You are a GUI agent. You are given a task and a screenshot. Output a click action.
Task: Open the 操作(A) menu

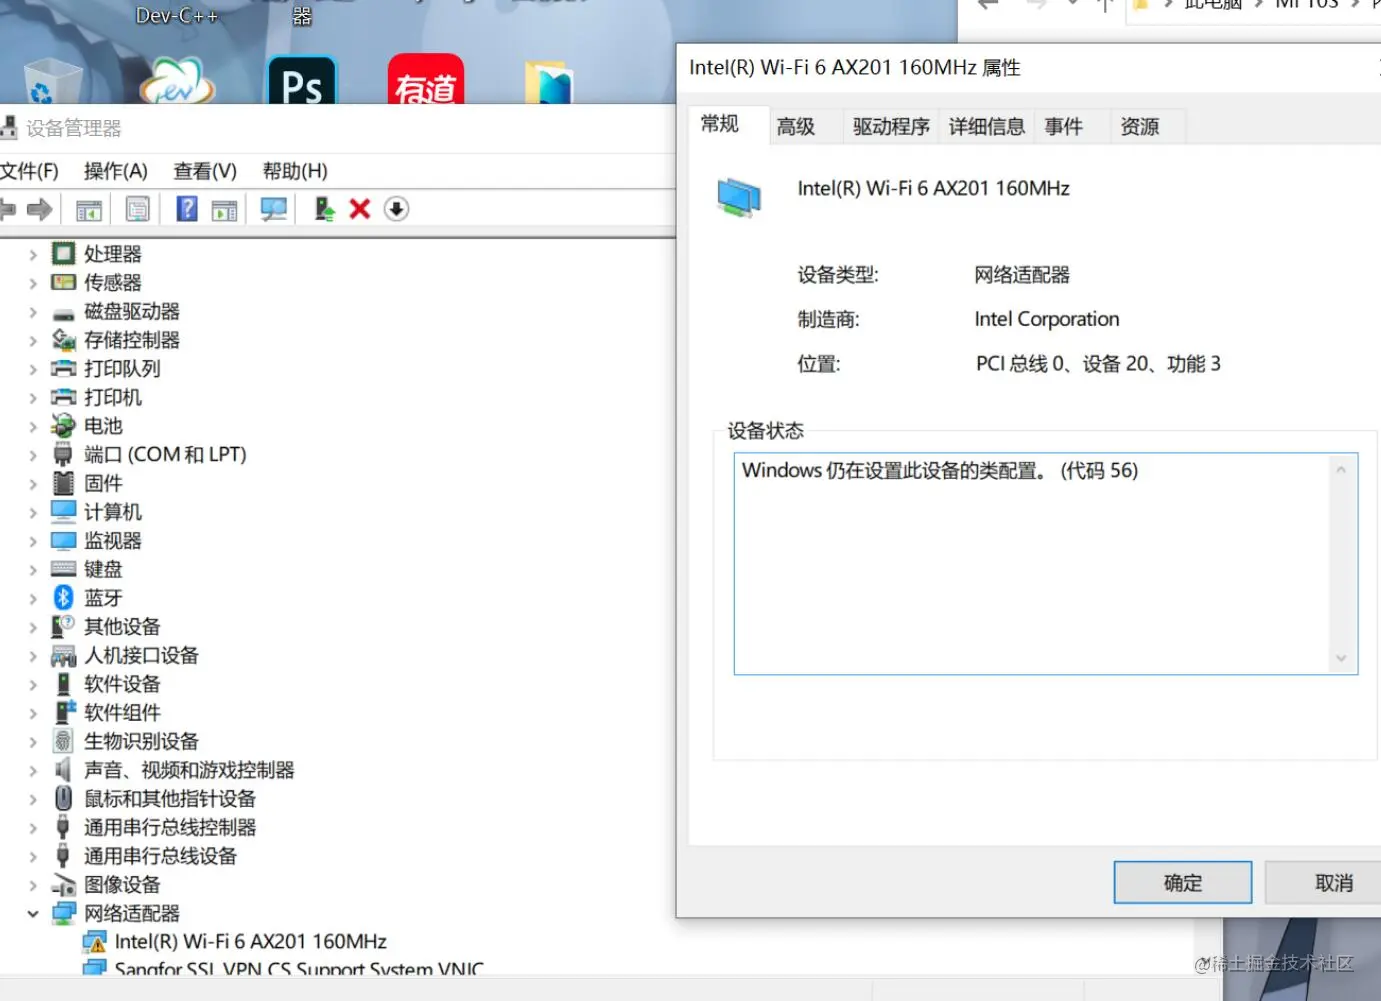pyautogui.click(x=115, y=171)
